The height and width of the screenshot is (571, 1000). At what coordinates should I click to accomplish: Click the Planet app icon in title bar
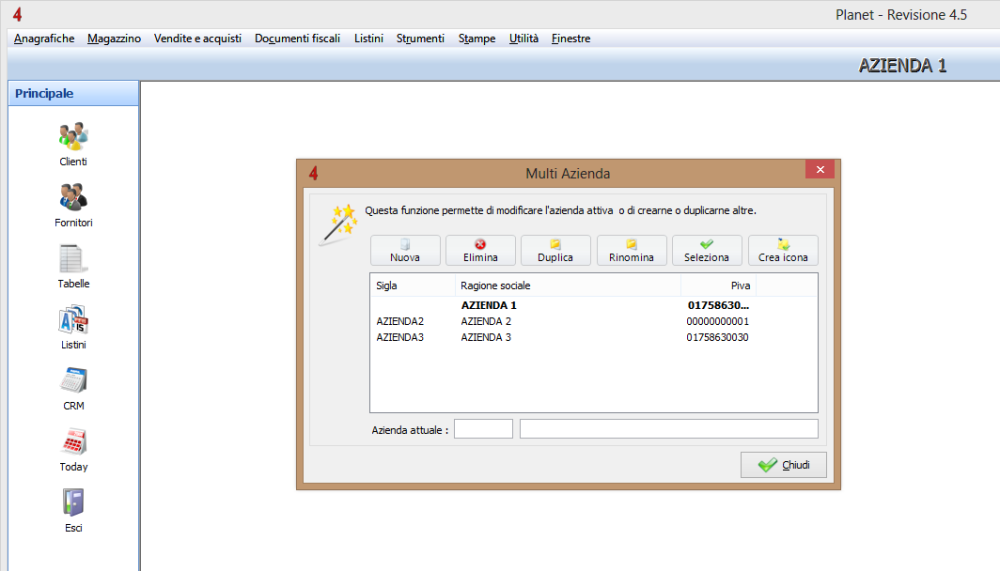click(x=17, y=15)
